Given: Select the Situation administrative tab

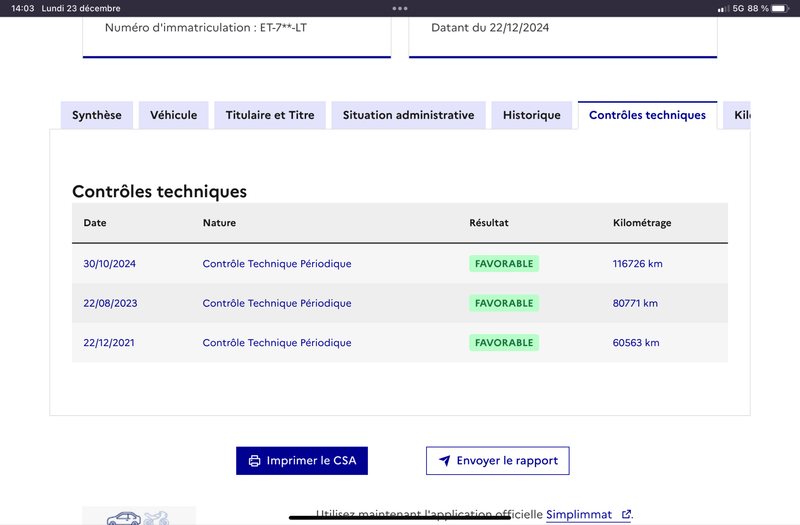Looking at the screenshot, I should coord(409,115).
